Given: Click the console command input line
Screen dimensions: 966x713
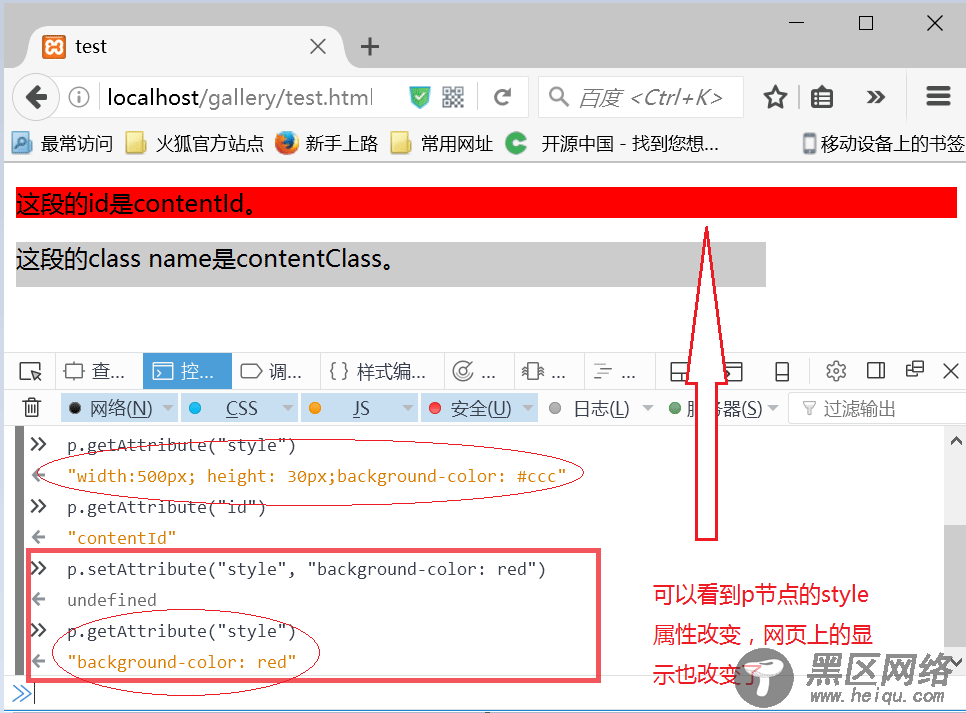Looking at the screenshot, I should click(x=487, y=694).
